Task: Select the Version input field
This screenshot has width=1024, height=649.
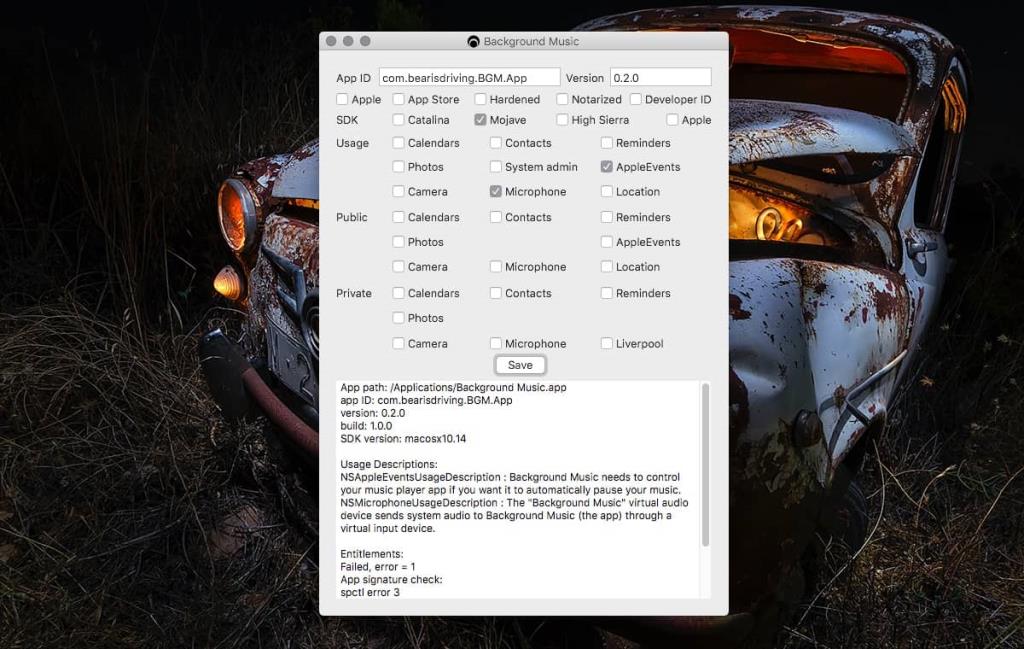Action: [x=662, y=76]
